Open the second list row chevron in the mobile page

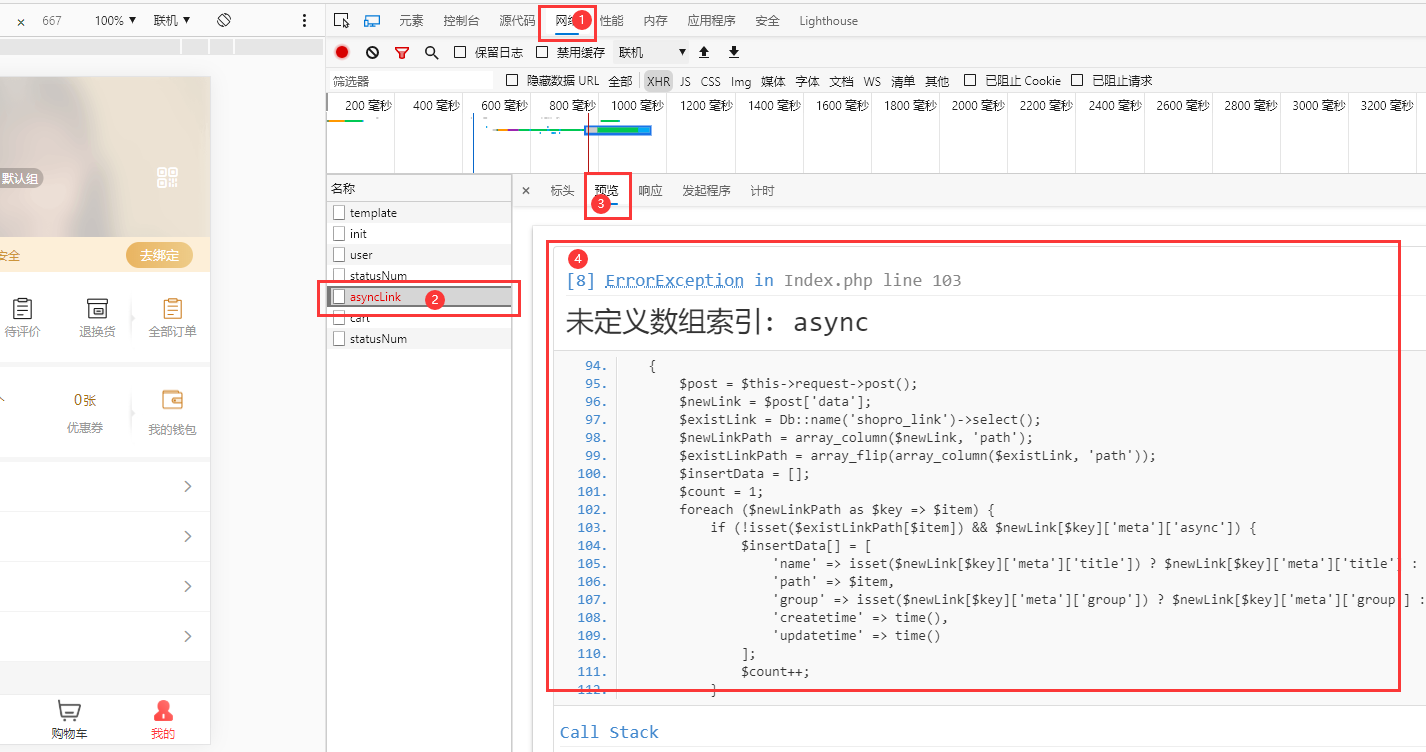tap(188, 537)
